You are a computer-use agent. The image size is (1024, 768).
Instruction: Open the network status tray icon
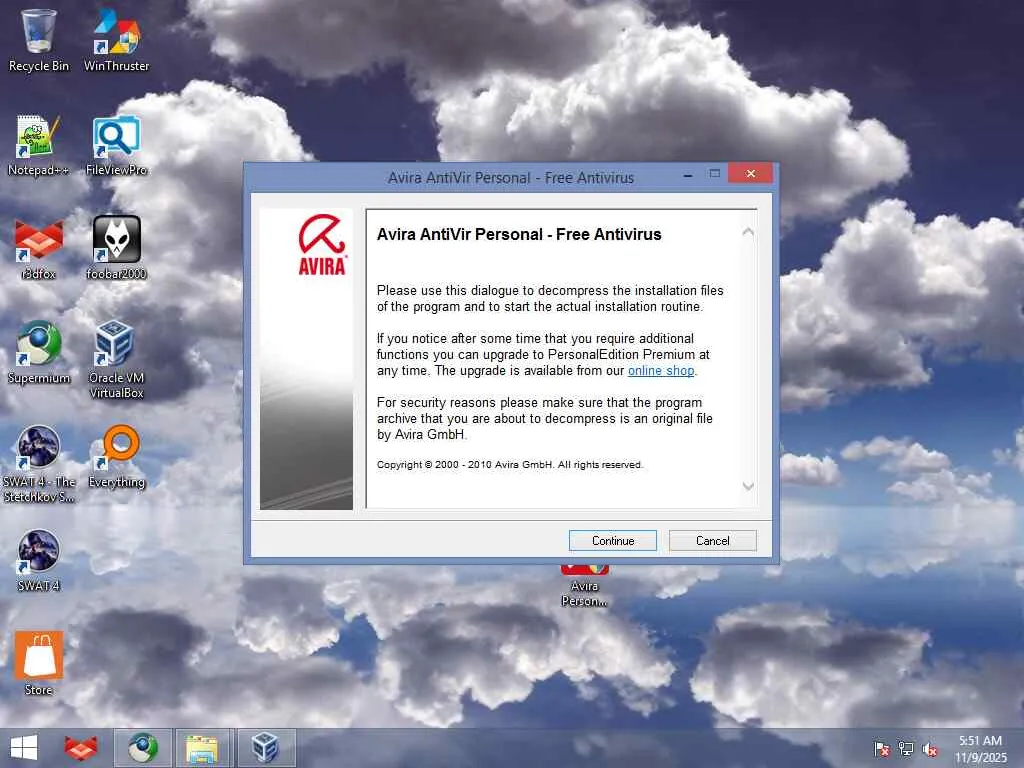(906, 748)
